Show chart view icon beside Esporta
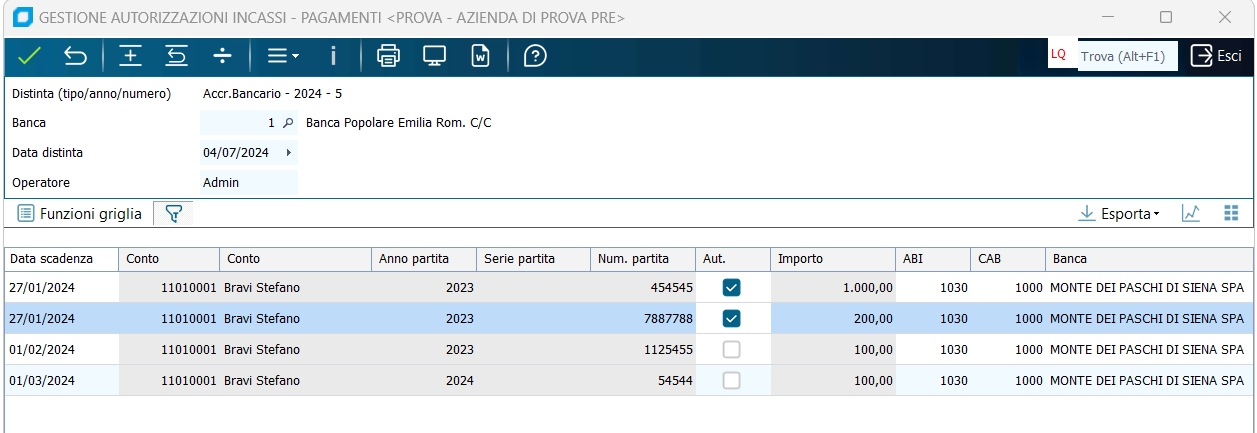This screenshot has height=433, width=1257. (x=1190, y=213)
